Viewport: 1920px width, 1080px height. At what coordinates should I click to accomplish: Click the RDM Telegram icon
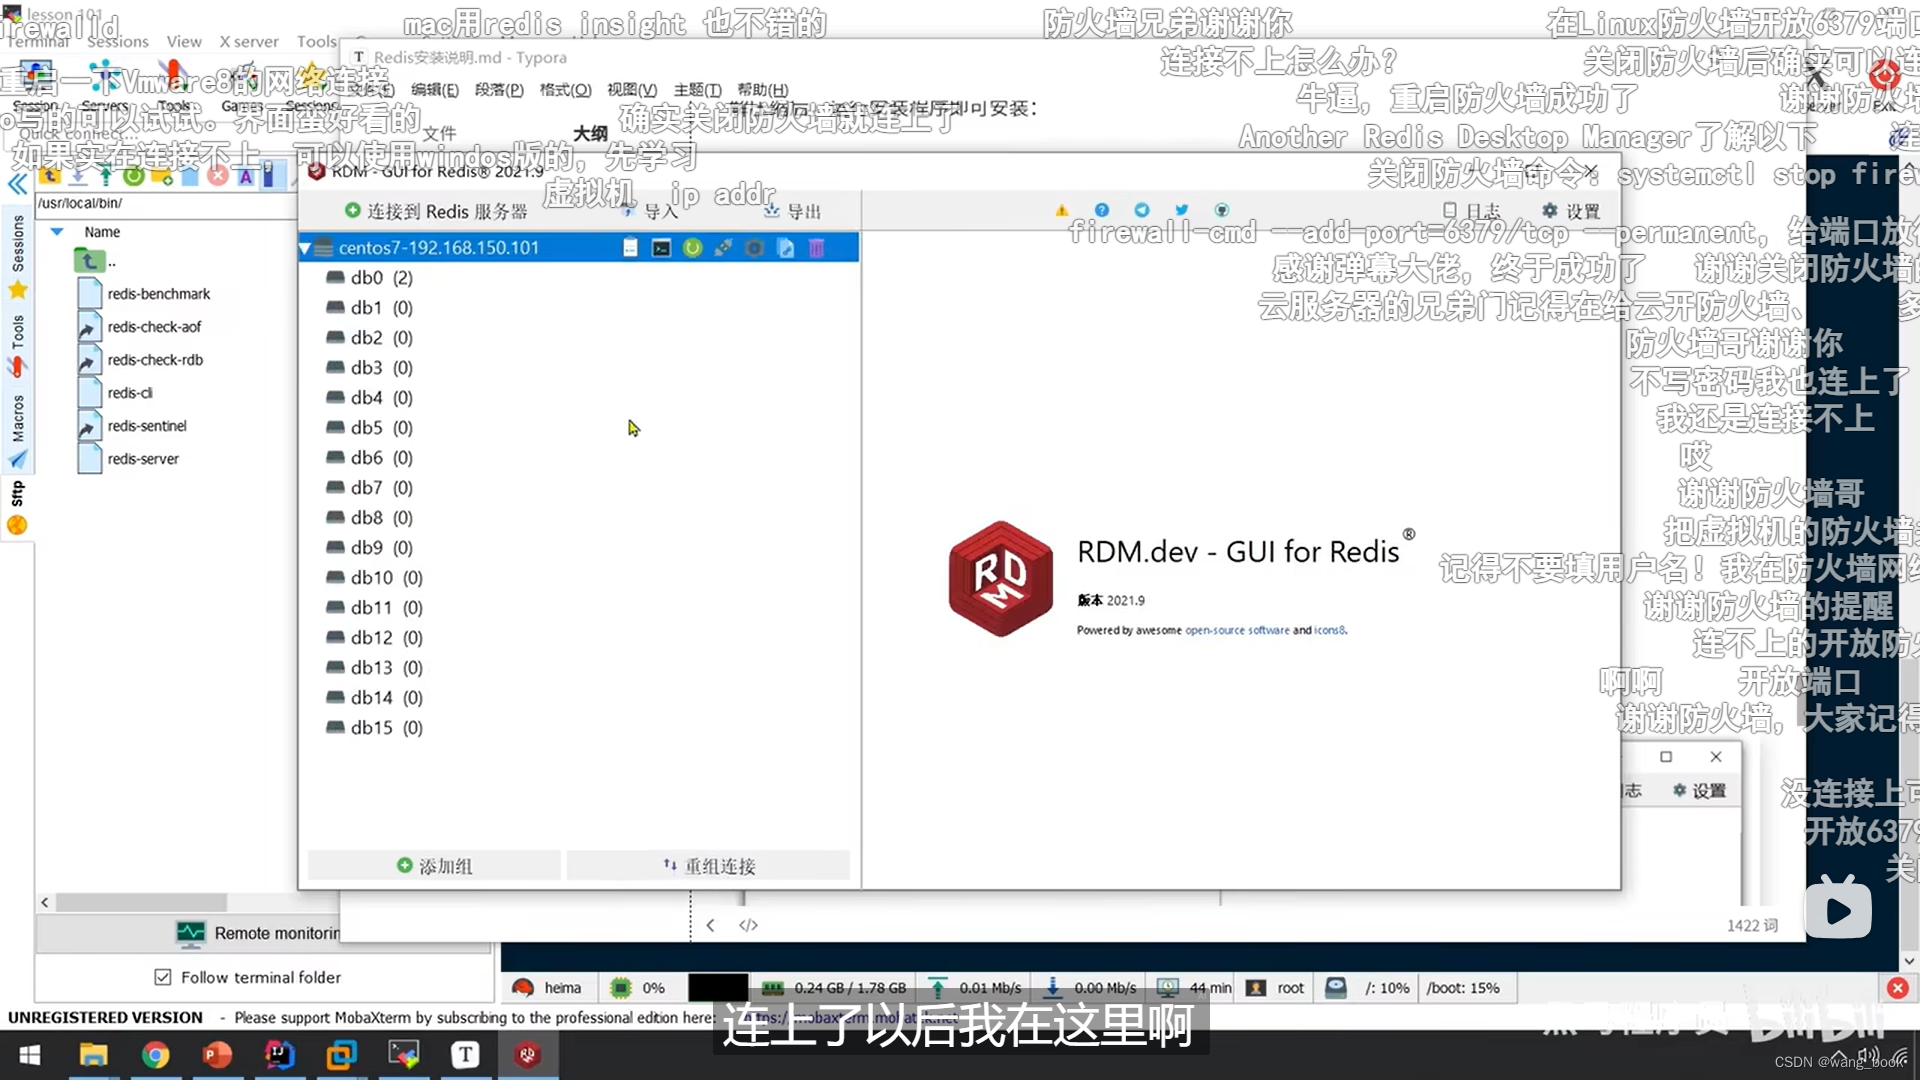[1142, 210]
